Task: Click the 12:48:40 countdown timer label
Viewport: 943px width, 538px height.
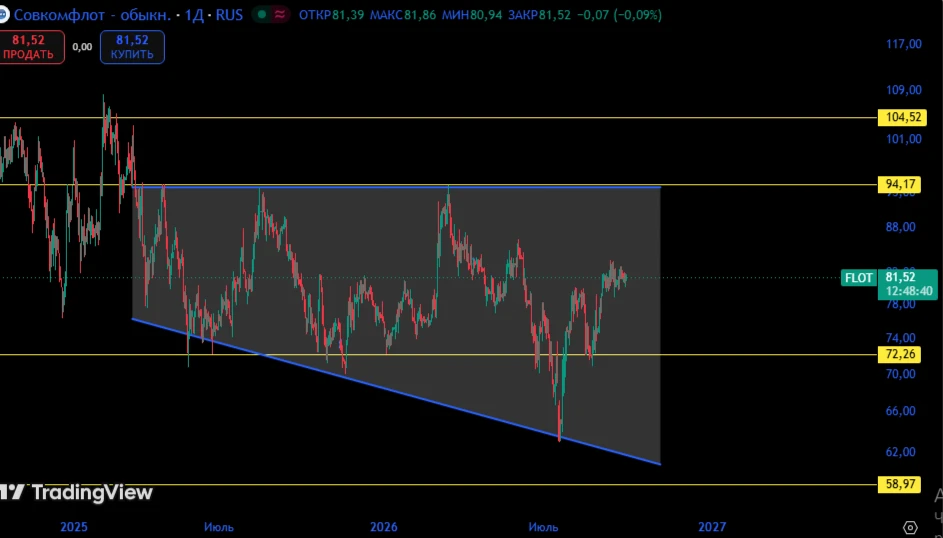Action: coord(908,292)
